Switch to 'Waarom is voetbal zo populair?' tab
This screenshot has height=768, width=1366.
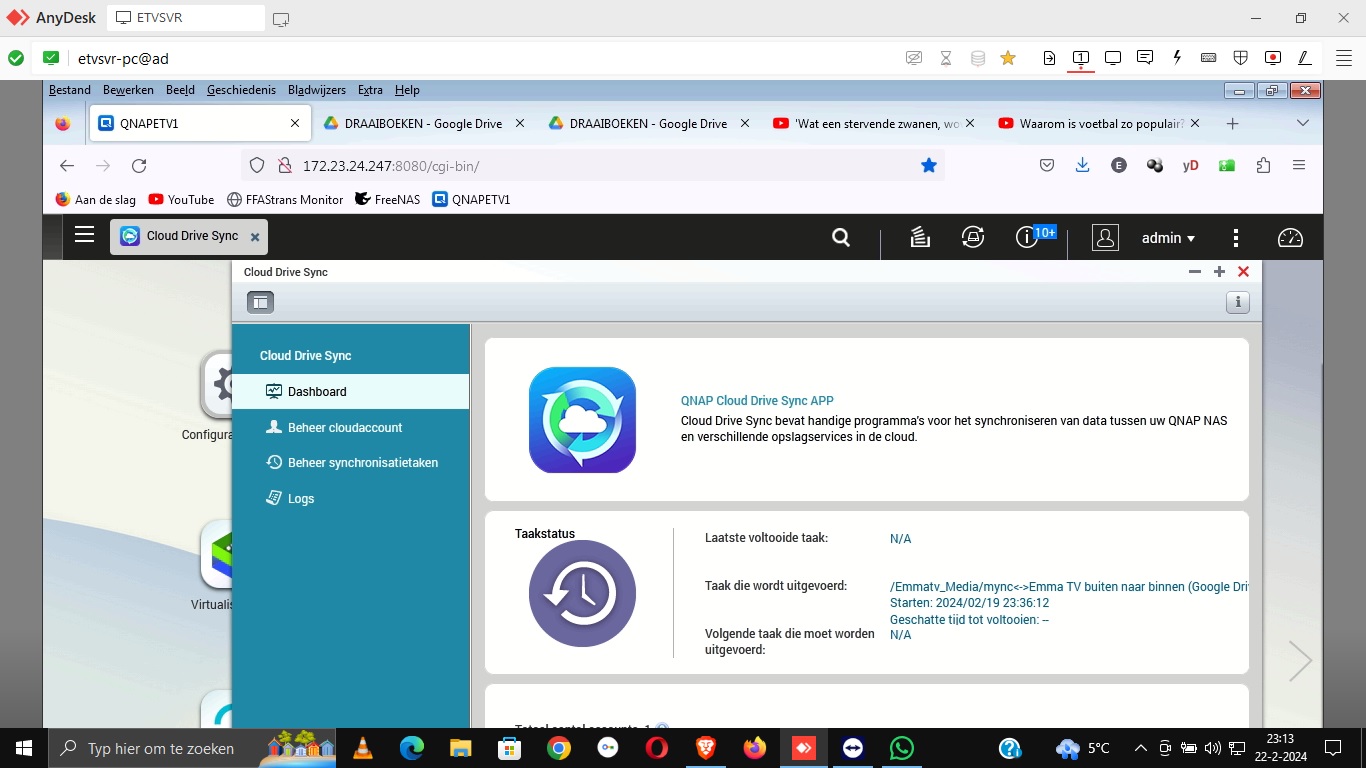[1100, 124]
